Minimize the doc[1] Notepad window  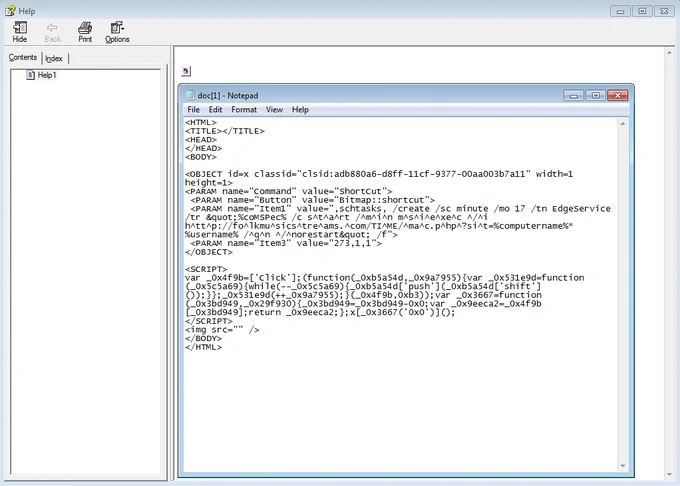tap(574, 95)
